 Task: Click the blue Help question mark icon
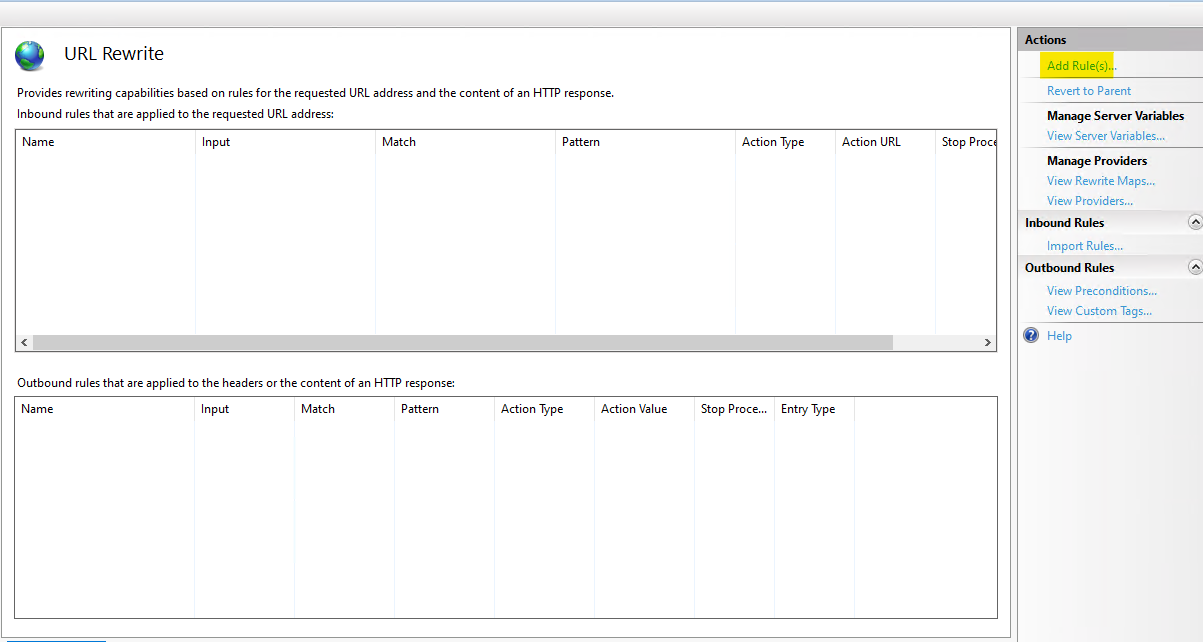(x=1032, y=336)
